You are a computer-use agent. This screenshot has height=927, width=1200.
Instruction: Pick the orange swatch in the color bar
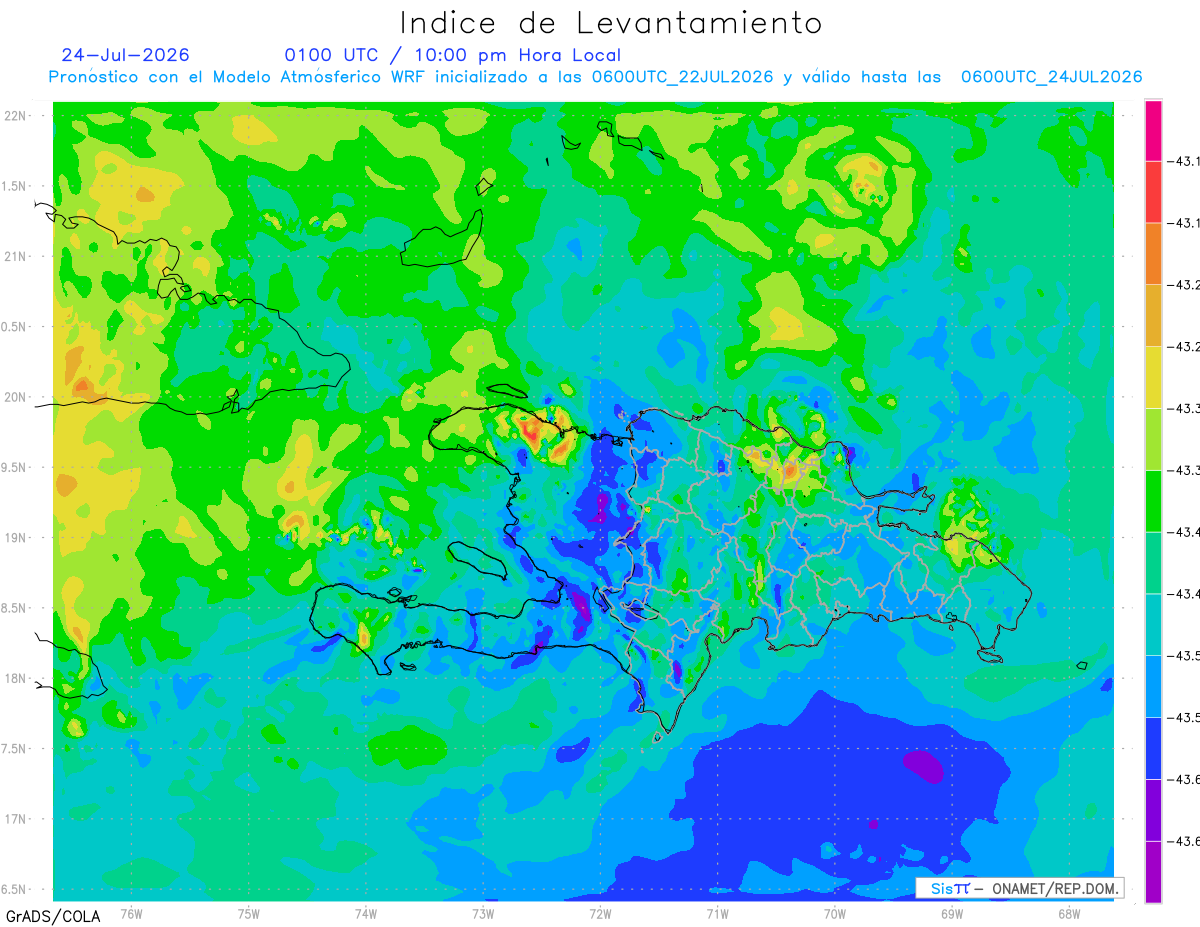point(1153,254)
